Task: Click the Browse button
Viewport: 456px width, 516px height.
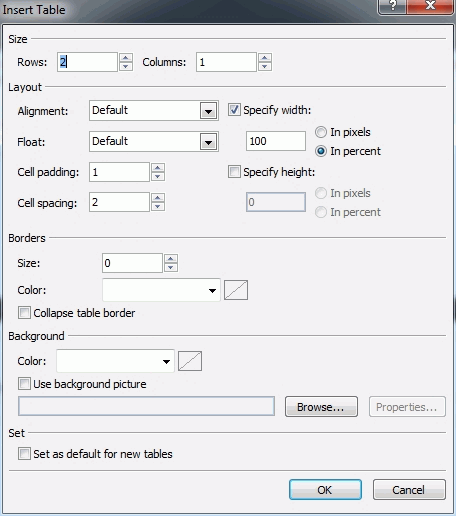Action: 321,407
